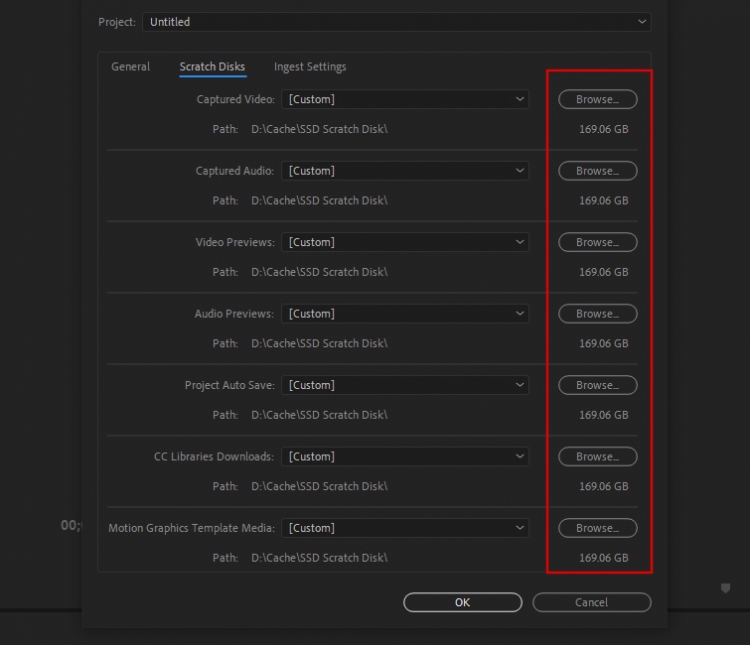This screenshot has height=645, width=750.
Task: Click the Project Auto Save path text
Action: (320, 415)
